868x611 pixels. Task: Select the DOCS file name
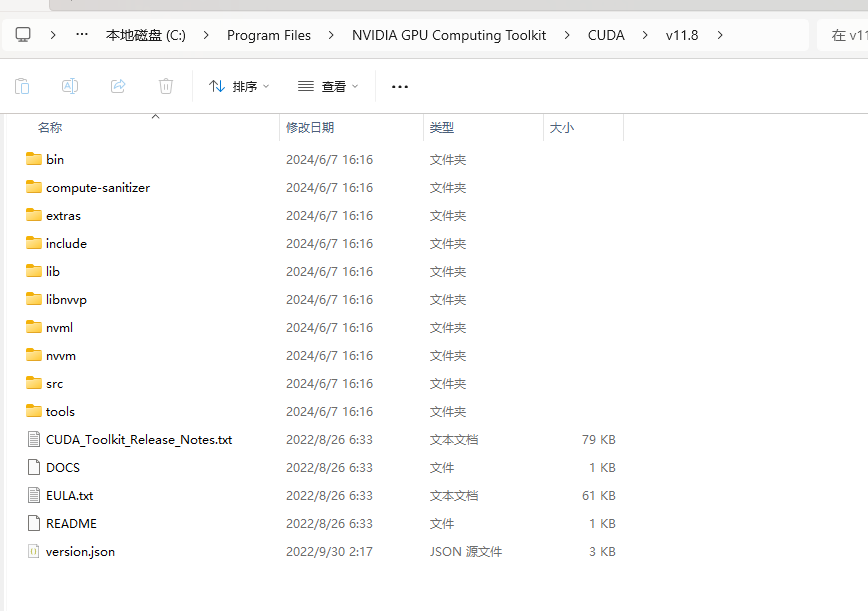[x=63, y=468]
